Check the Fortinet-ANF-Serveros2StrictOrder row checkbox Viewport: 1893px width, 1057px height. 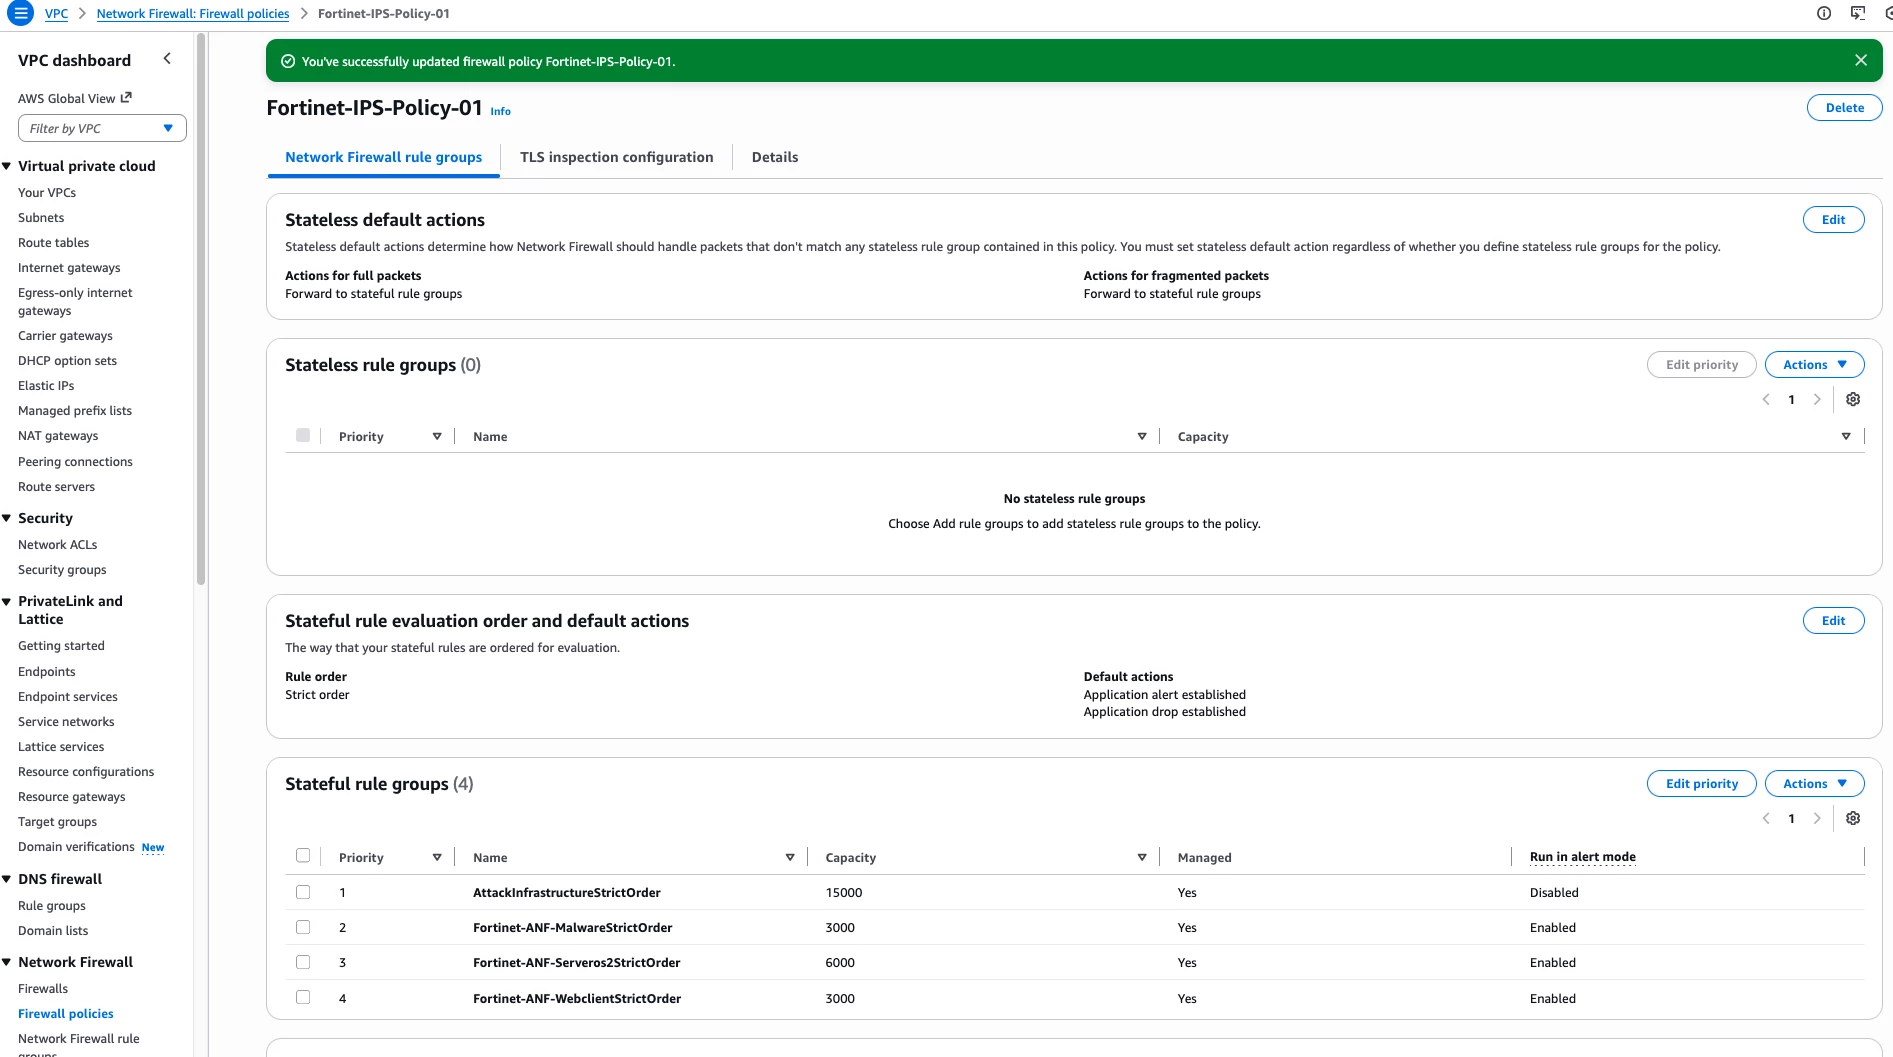[x=303, y=962]
